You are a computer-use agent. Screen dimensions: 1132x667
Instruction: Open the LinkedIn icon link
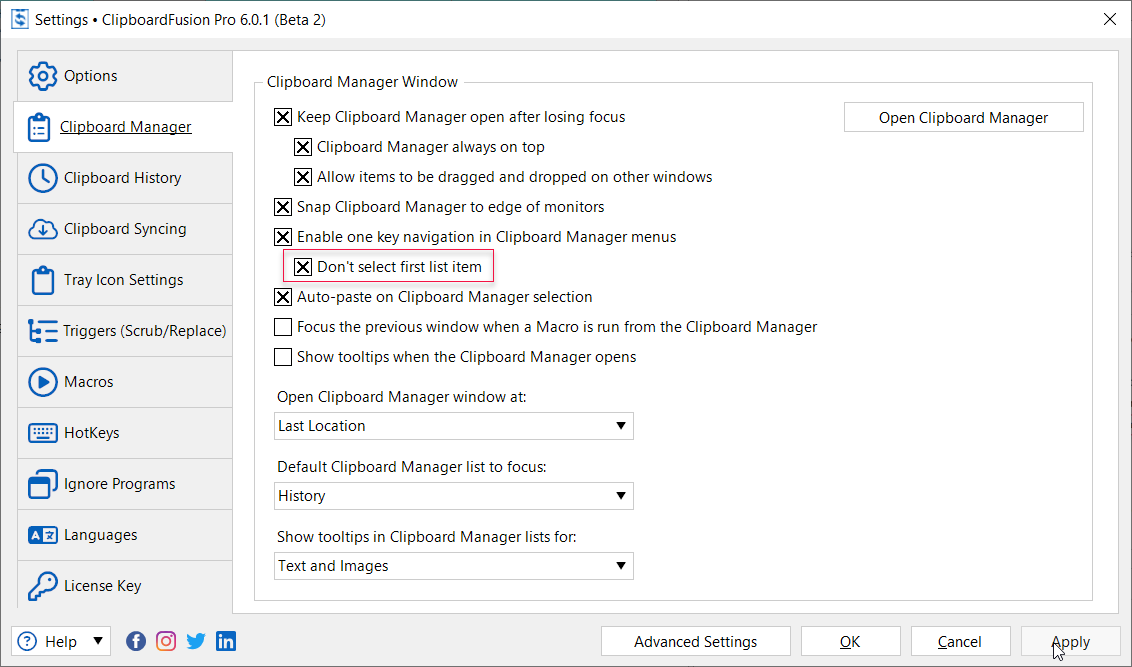click(x=226, y=642)
